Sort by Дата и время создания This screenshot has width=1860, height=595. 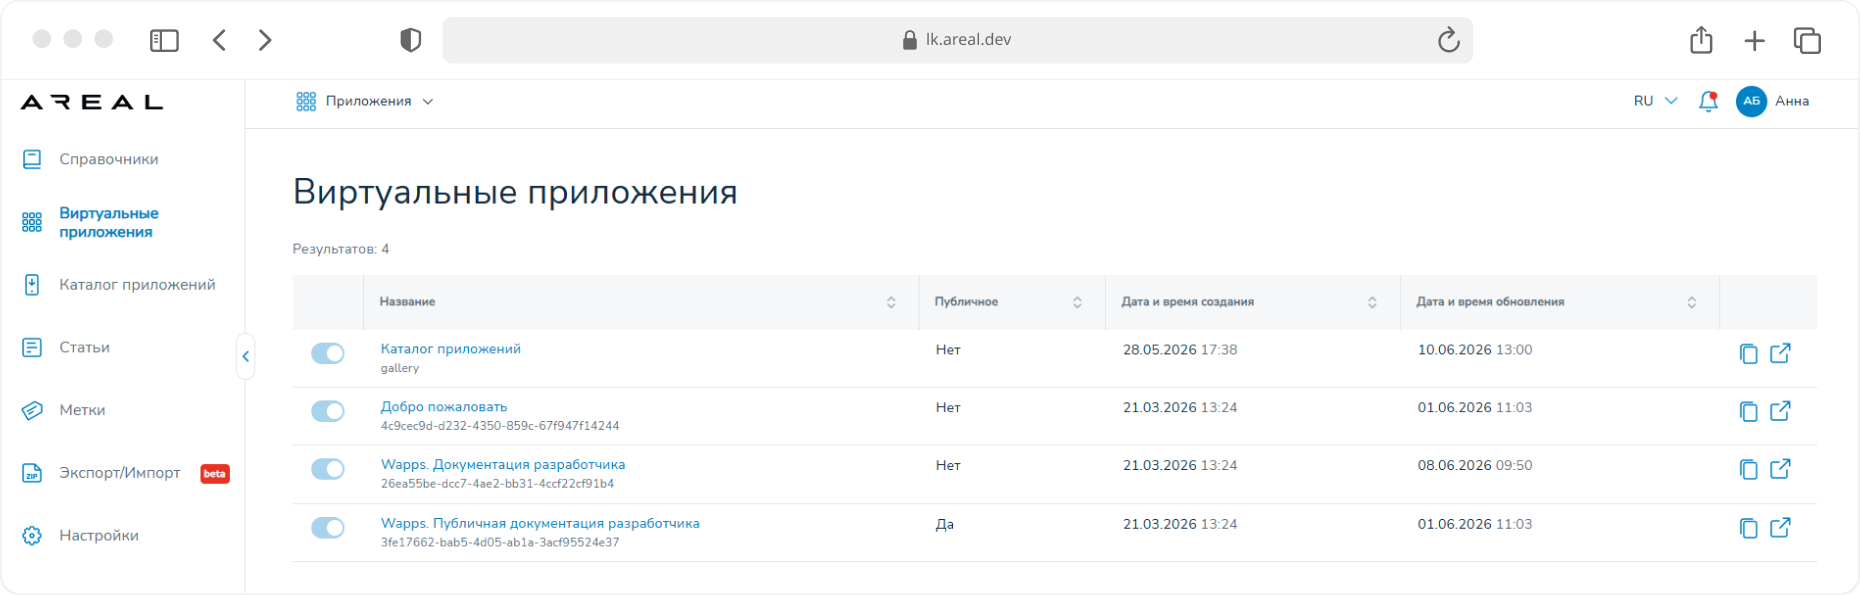click(1372, 302)
